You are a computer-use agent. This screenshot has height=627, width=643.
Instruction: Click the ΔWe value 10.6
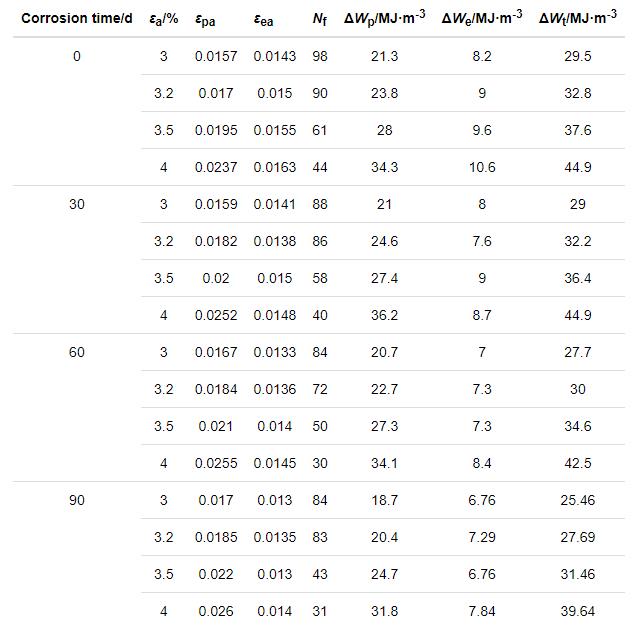click(481, 167)
